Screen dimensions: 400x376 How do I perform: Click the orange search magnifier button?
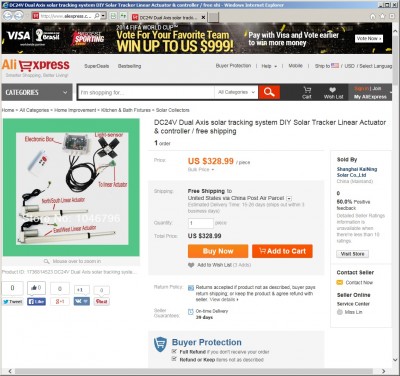pos(269,92)
